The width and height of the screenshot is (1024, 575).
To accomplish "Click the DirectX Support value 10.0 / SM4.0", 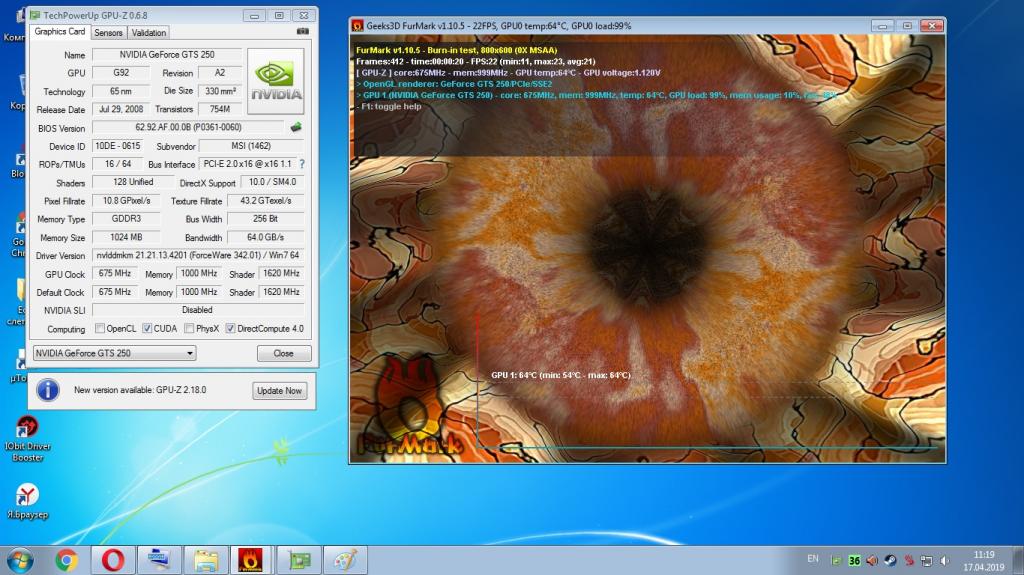I will 272,182.
